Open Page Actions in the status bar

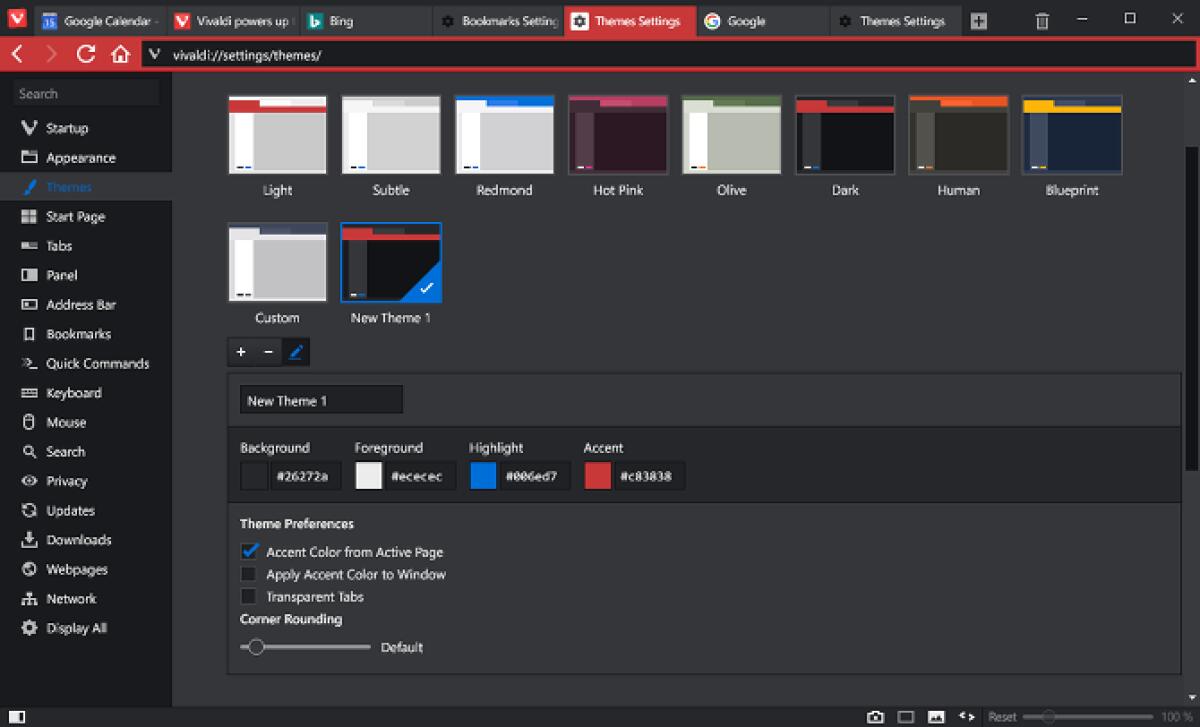[x=966, y=716]
